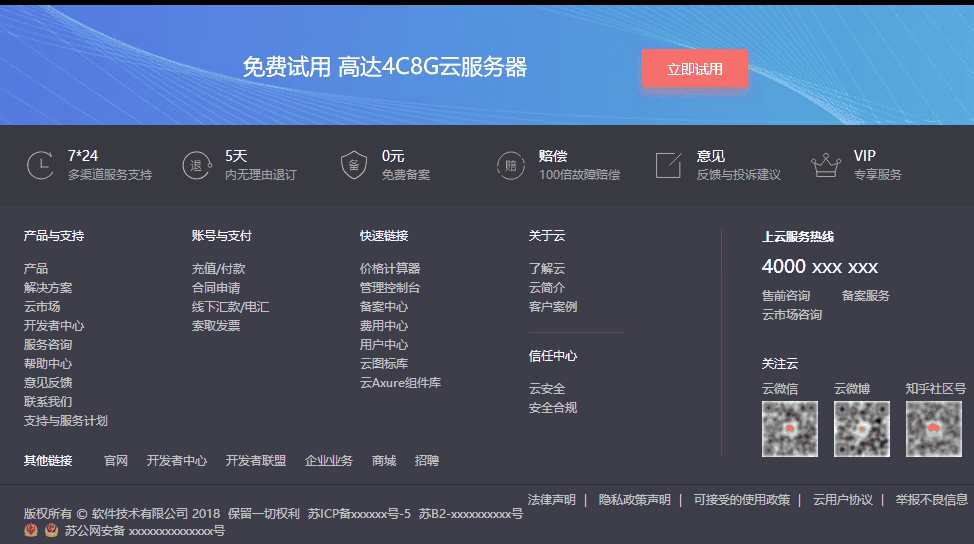Click 了解云 link
974x544 pixels.
[x=547, y=268]
